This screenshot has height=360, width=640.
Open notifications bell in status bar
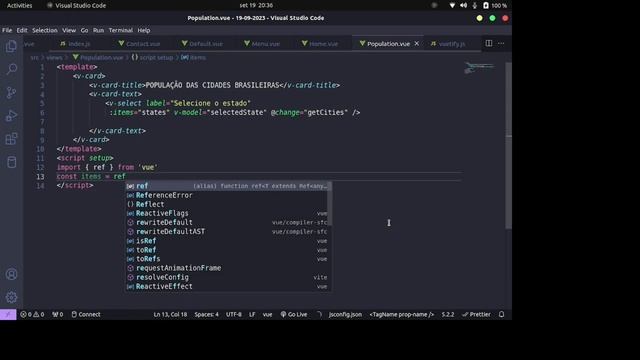pyautogui.click(x=502, y=314)
